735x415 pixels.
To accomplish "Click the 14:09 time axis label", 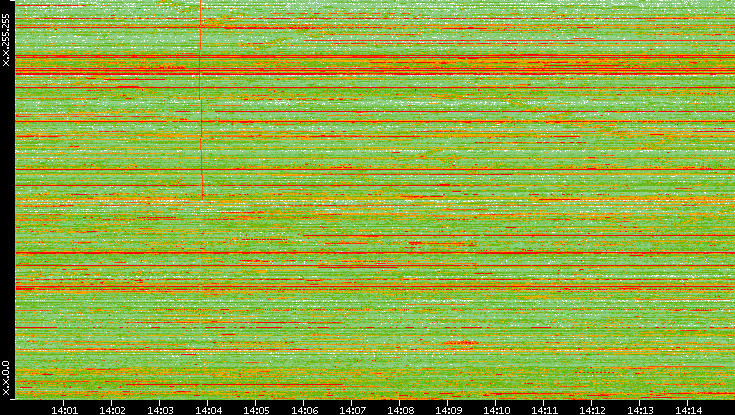I will [448, 410].
